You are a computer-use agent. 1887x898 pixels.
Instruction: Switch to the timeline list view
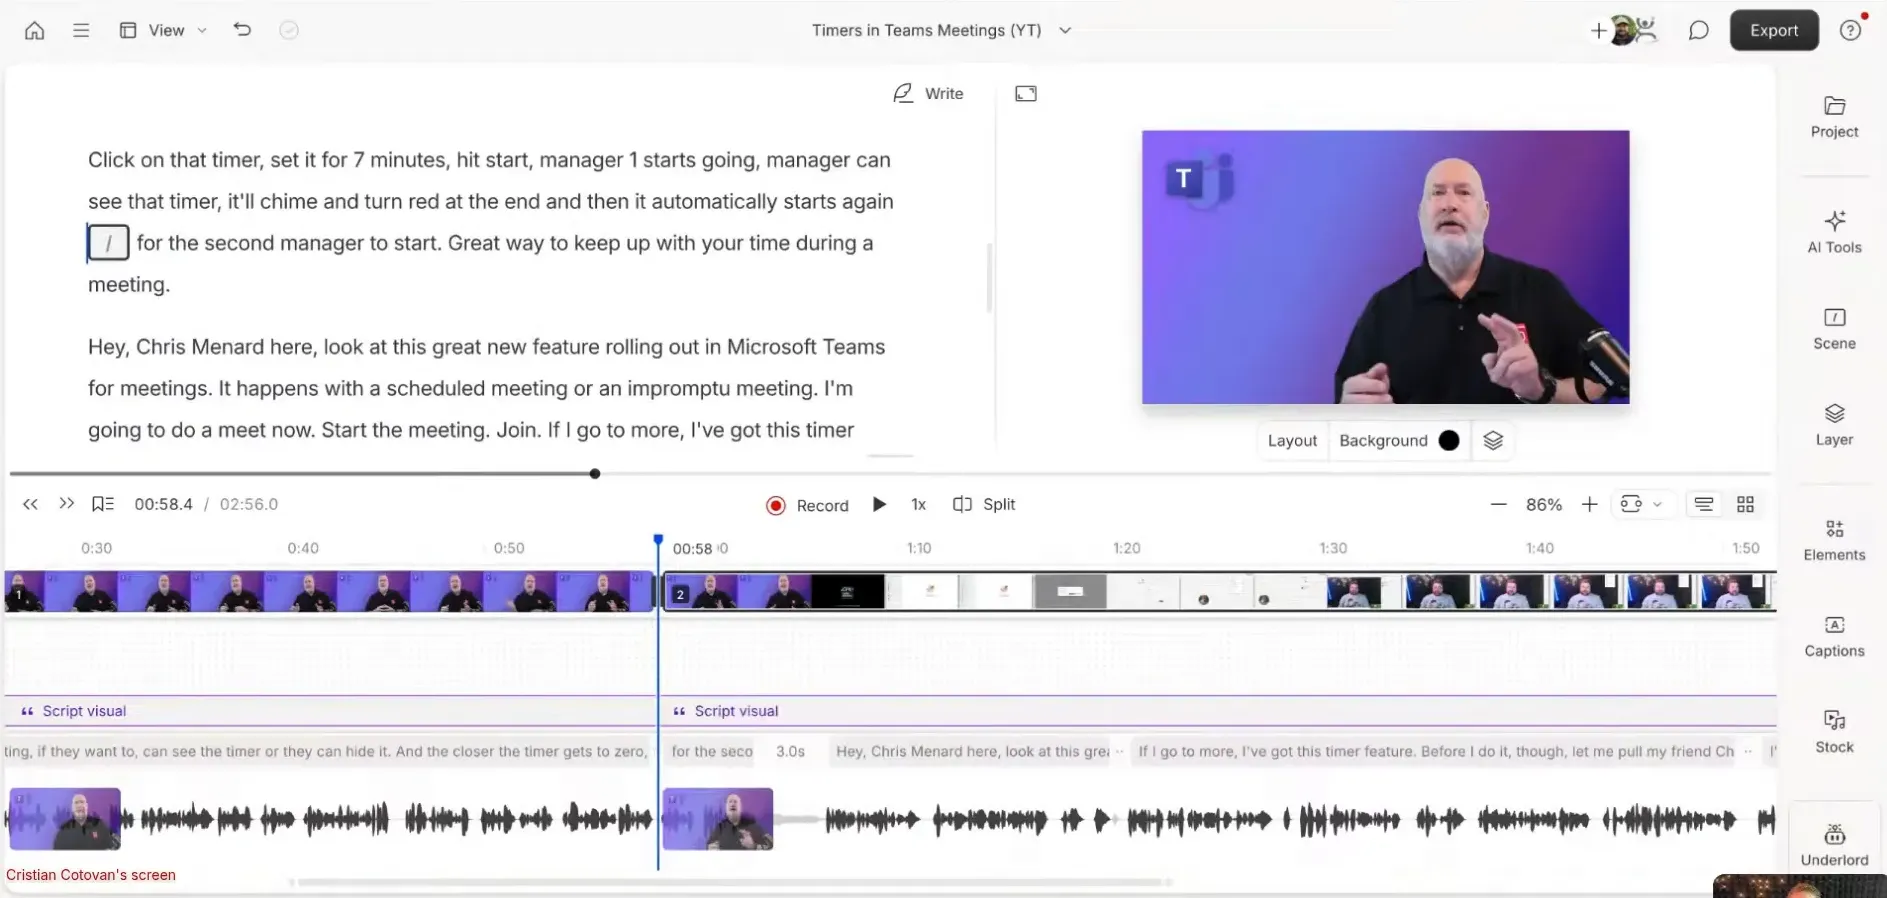pos(1704,504)
